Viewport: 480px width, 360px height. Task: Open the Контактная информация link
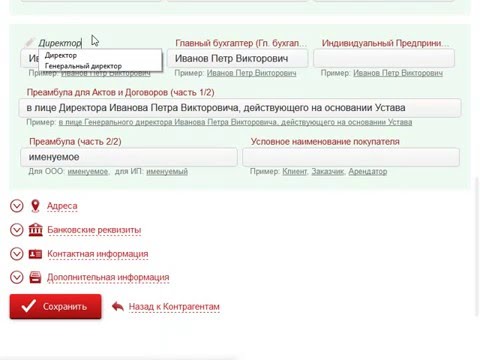pos(98,254)
